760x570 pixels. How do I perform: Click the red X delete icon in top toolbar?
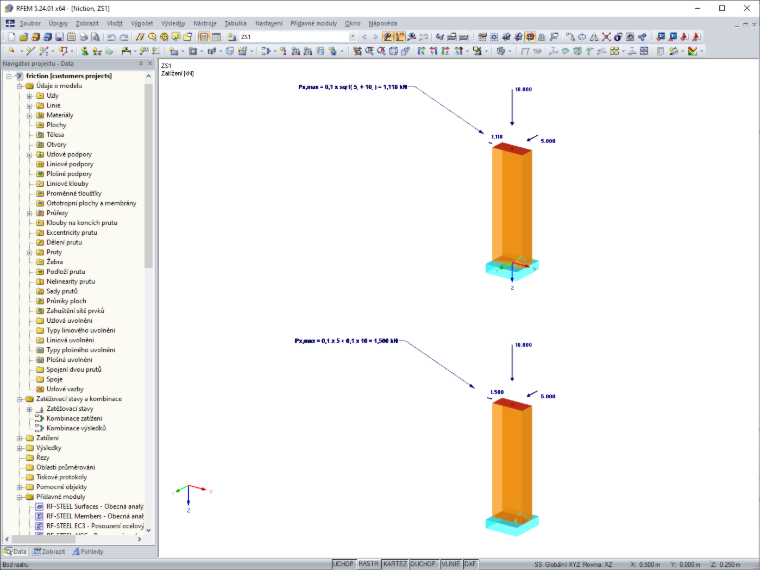point(606,37)
